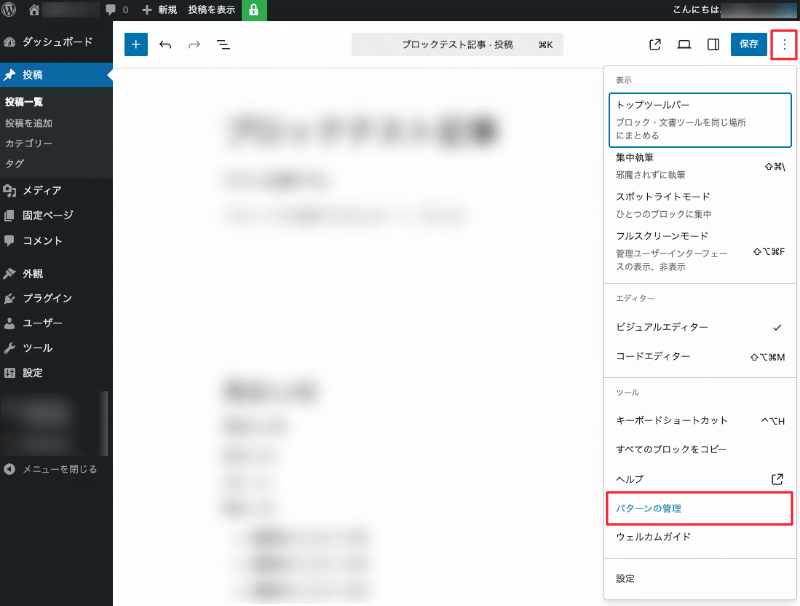Click the WordPress logo in the admin bar
The image size is (800, 606).
click(x=10, y=9)
